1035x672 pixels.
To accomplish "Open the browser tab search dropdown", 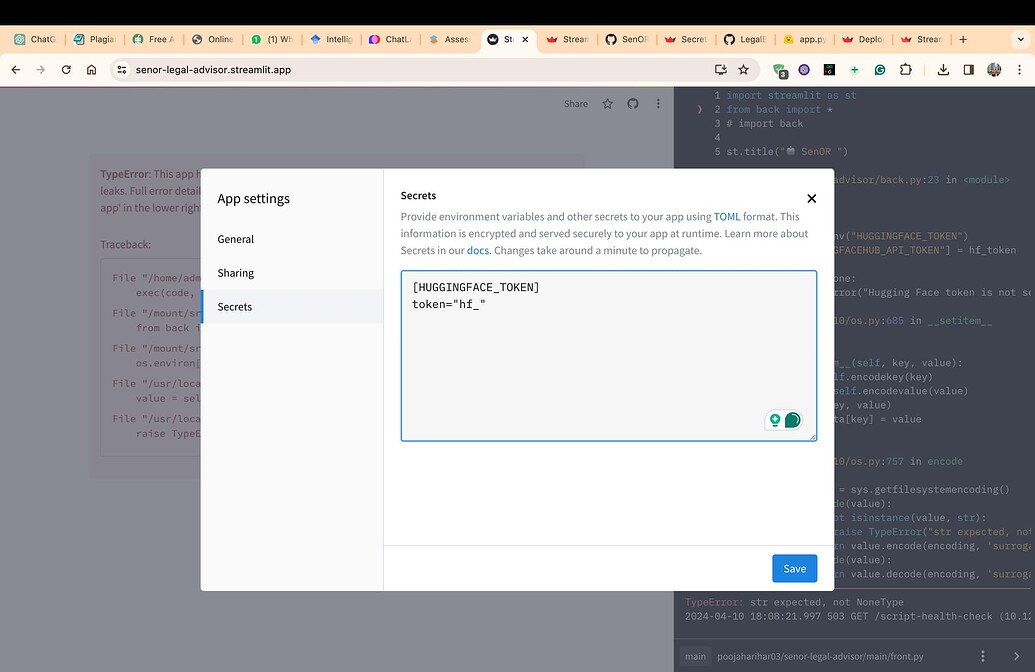I will tap(1019, 39).
